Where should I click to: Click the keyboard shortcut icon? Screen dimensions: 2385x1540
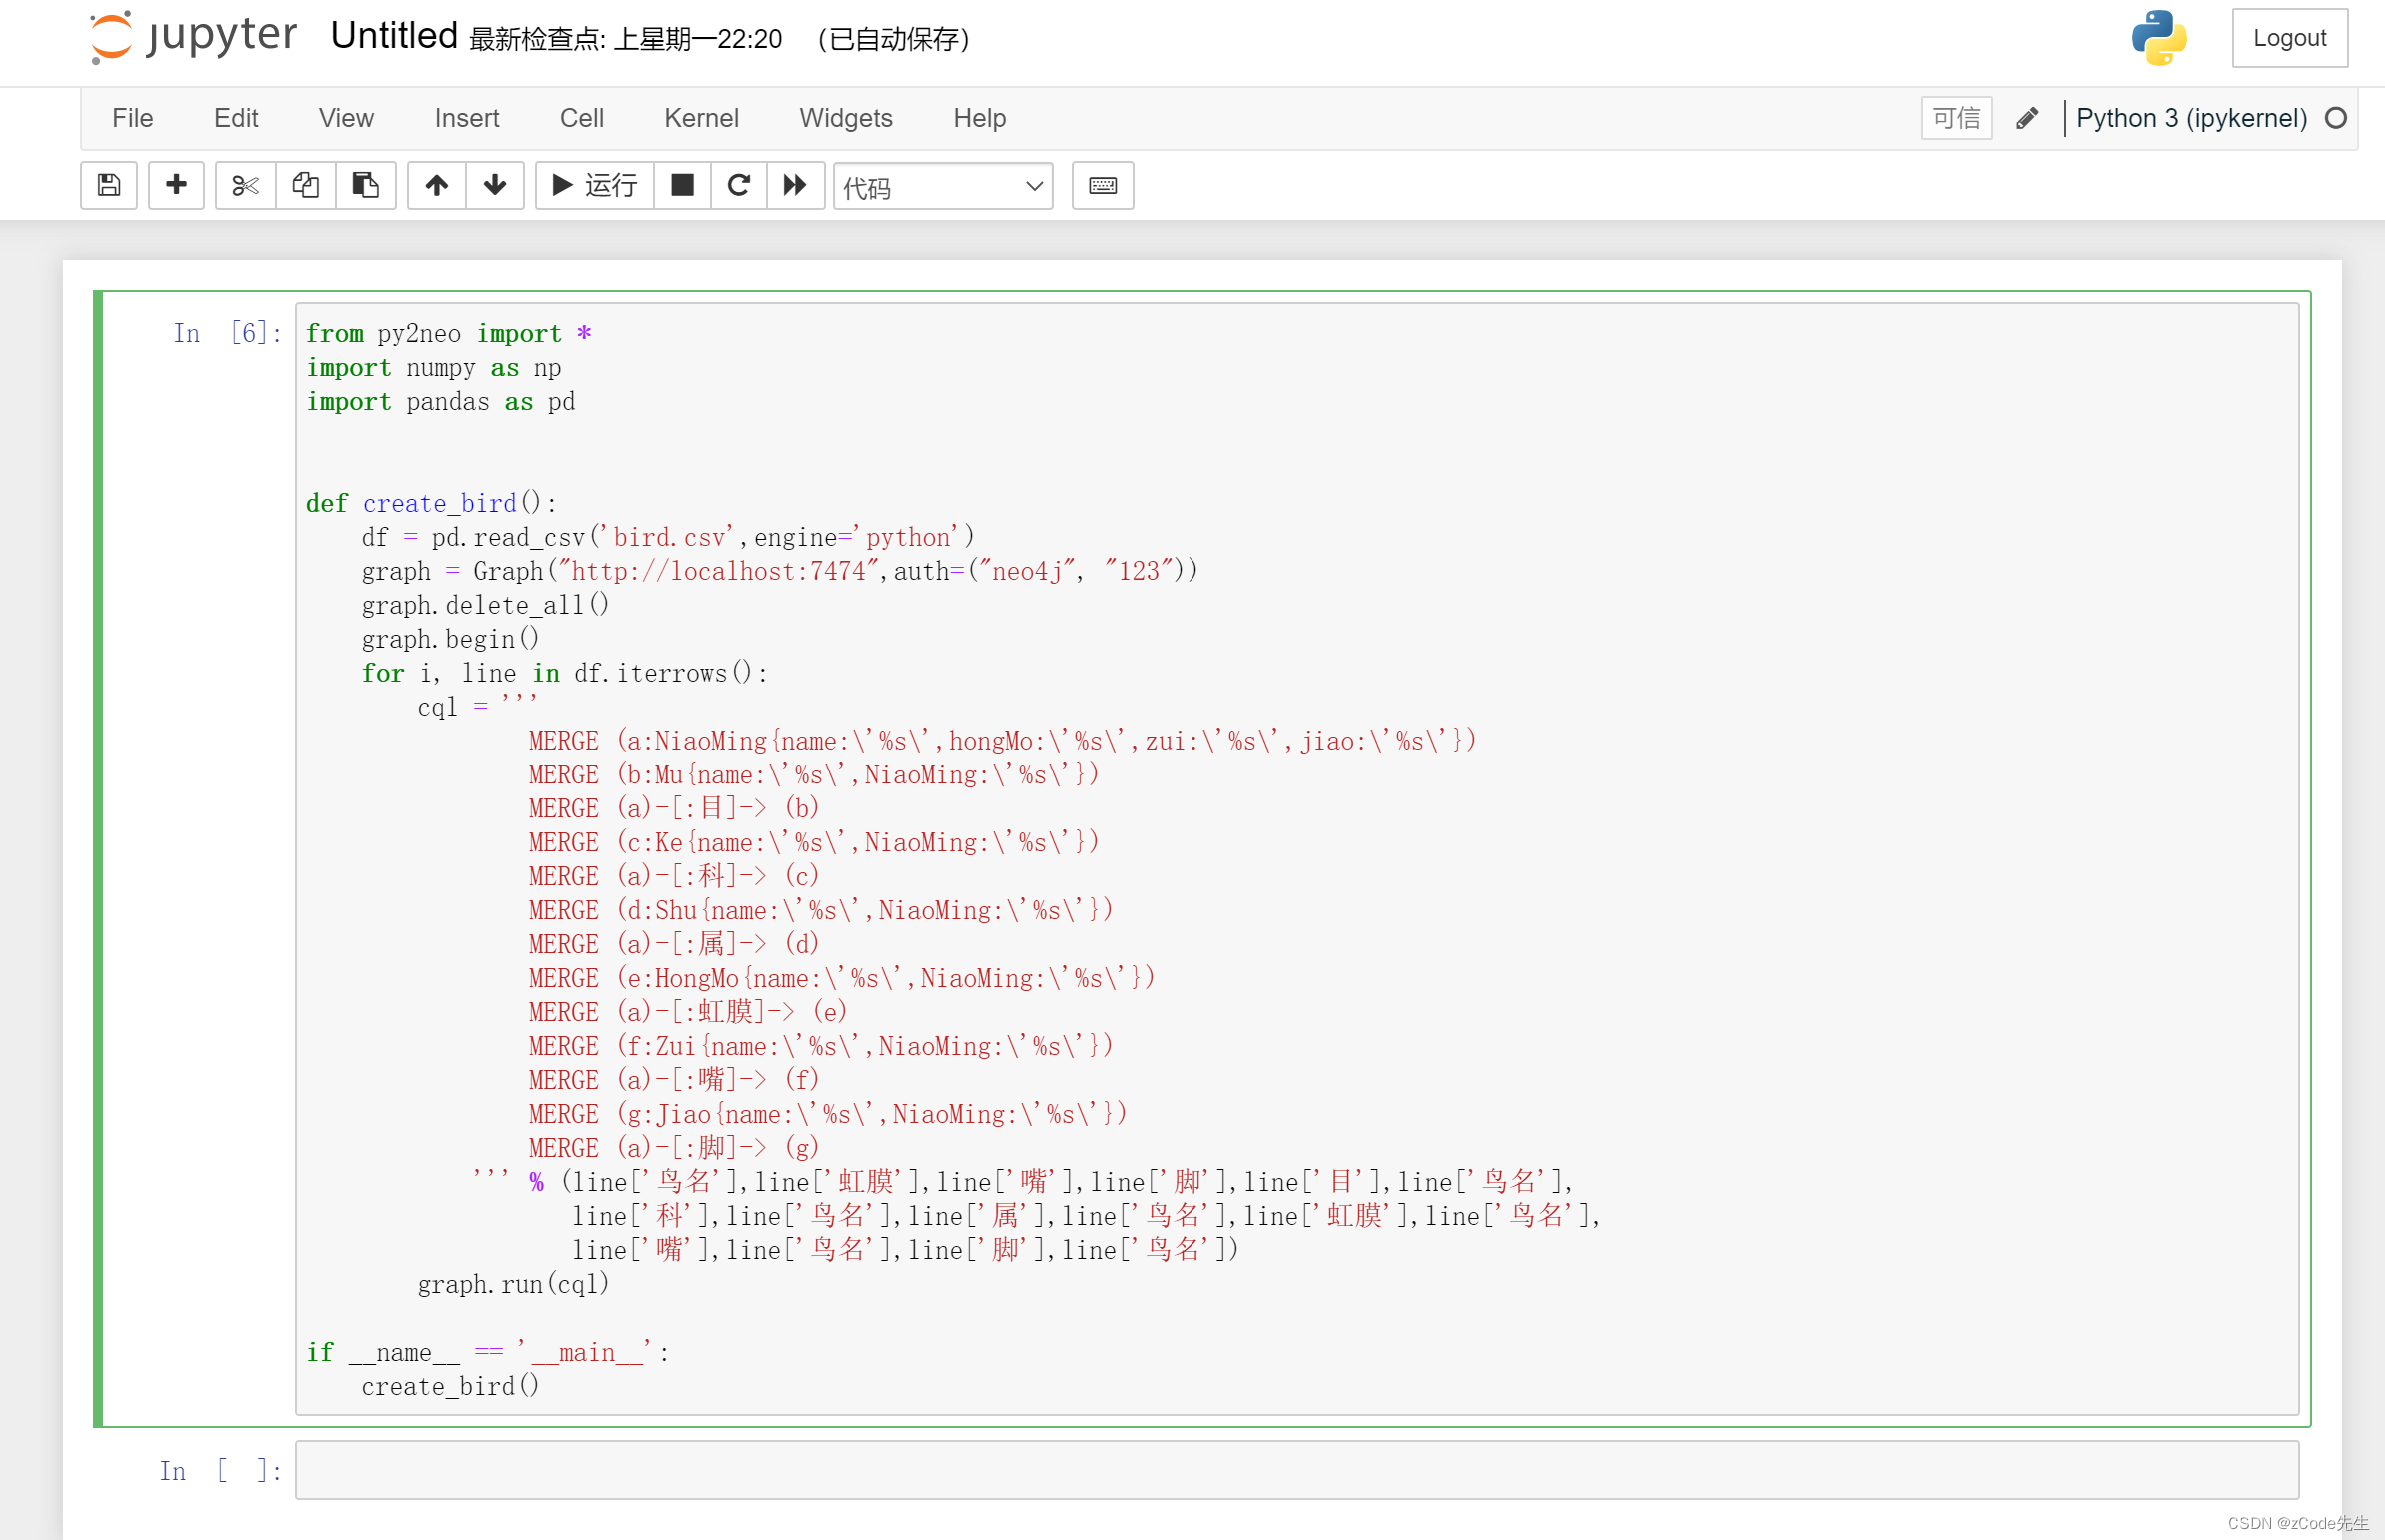click(1103, 184)
